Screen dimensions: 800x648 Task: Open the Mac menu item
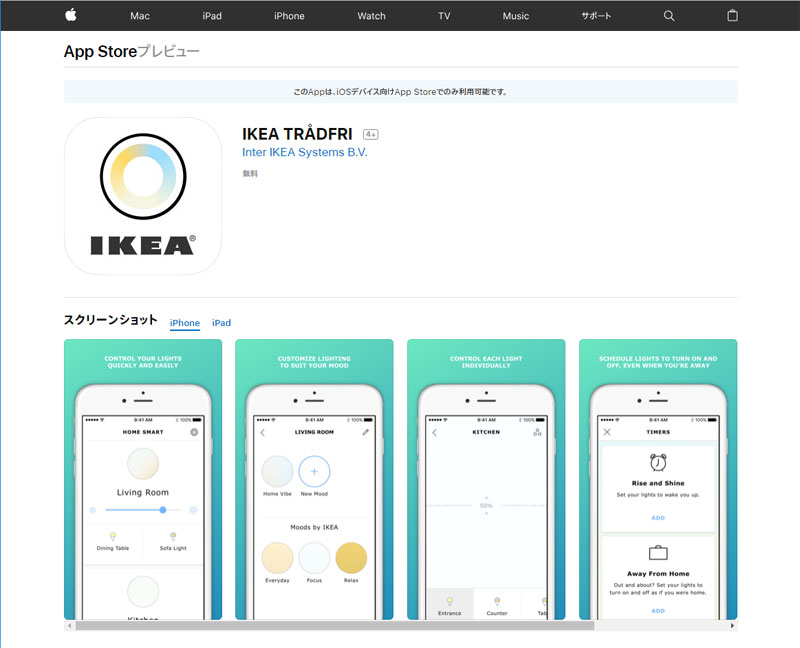click(x=140, y=16)
